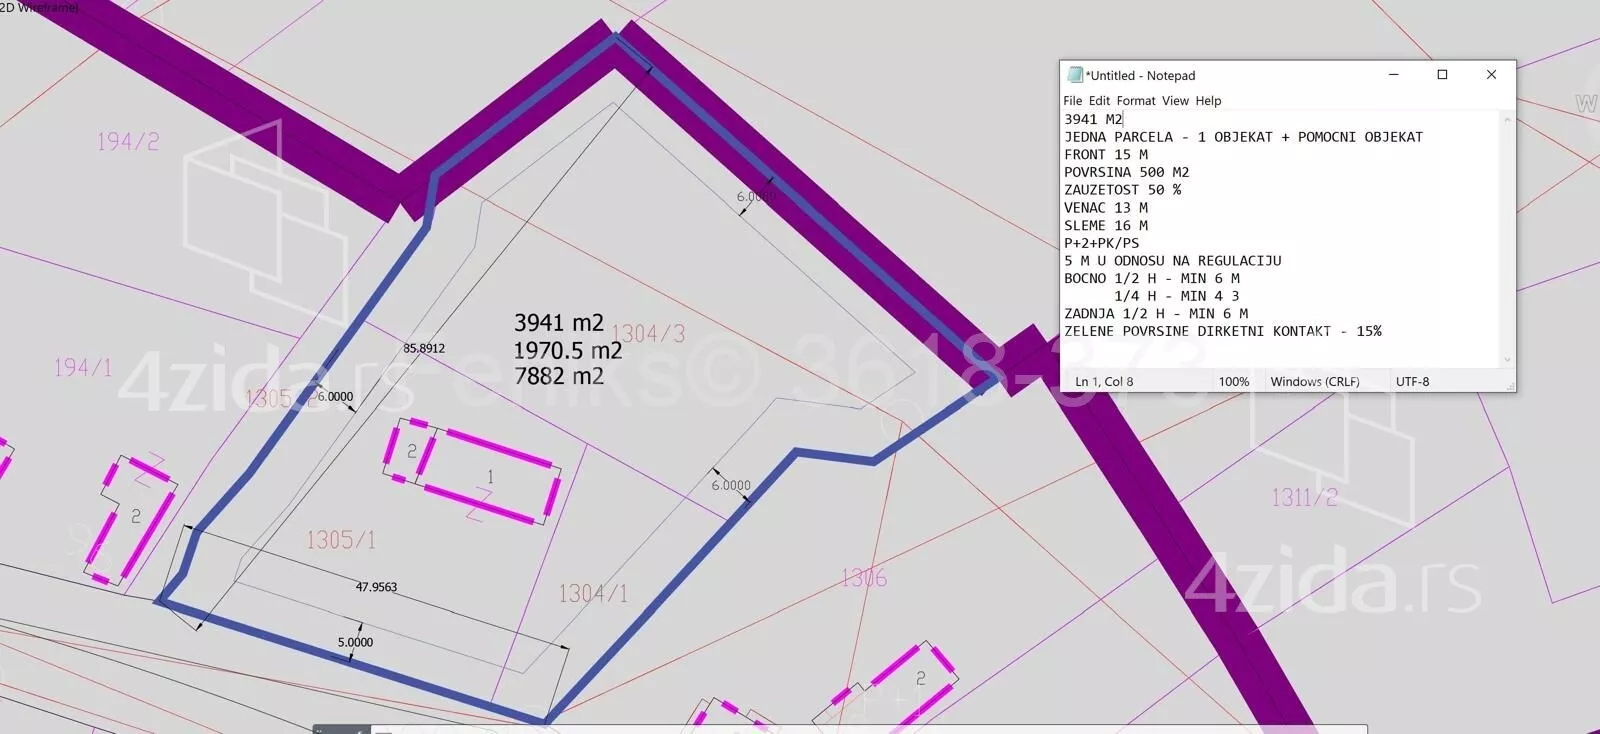Select magenta building outline labeled 1
The height and width of the screenshot is (734, 1600).
tap(489, 477)
